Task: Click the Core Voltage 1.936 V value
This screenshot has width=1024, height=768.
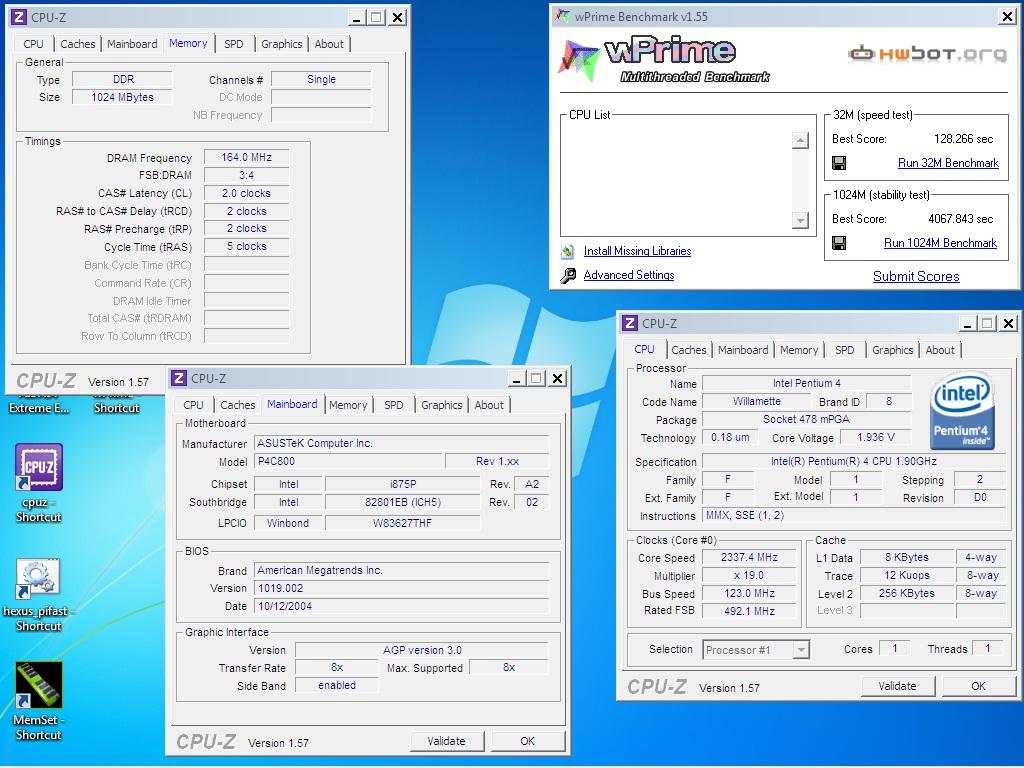Action: coord(876,437)
